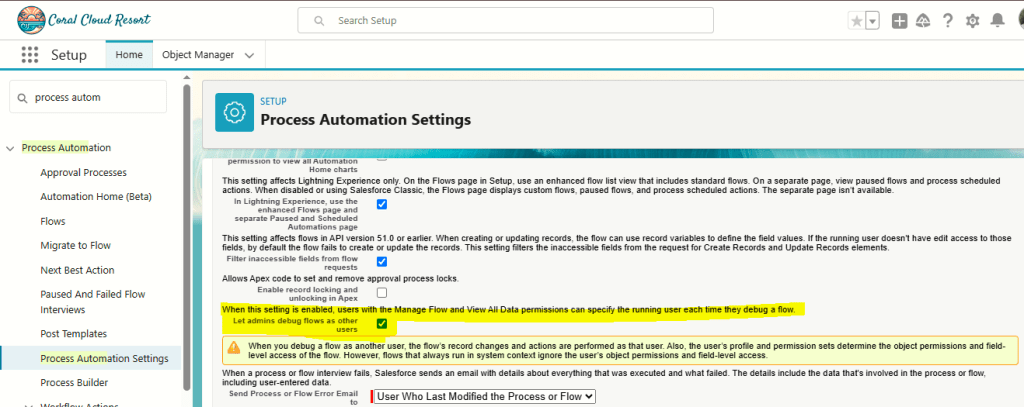Collapse the Process Automation tree section
The image size is (1024, 407).
tap(11, 148)
